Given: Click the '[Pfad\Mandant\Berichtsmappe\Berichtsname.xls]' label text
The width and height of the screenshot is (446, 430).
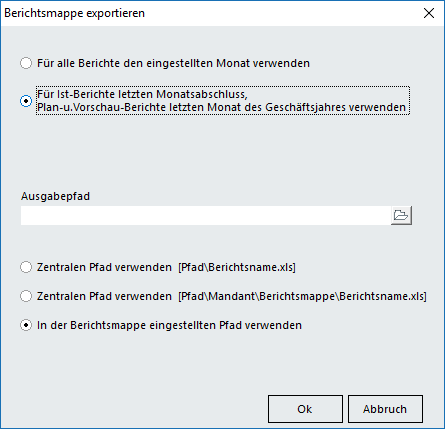Looking at the screenshot, I should pos(302,296).
